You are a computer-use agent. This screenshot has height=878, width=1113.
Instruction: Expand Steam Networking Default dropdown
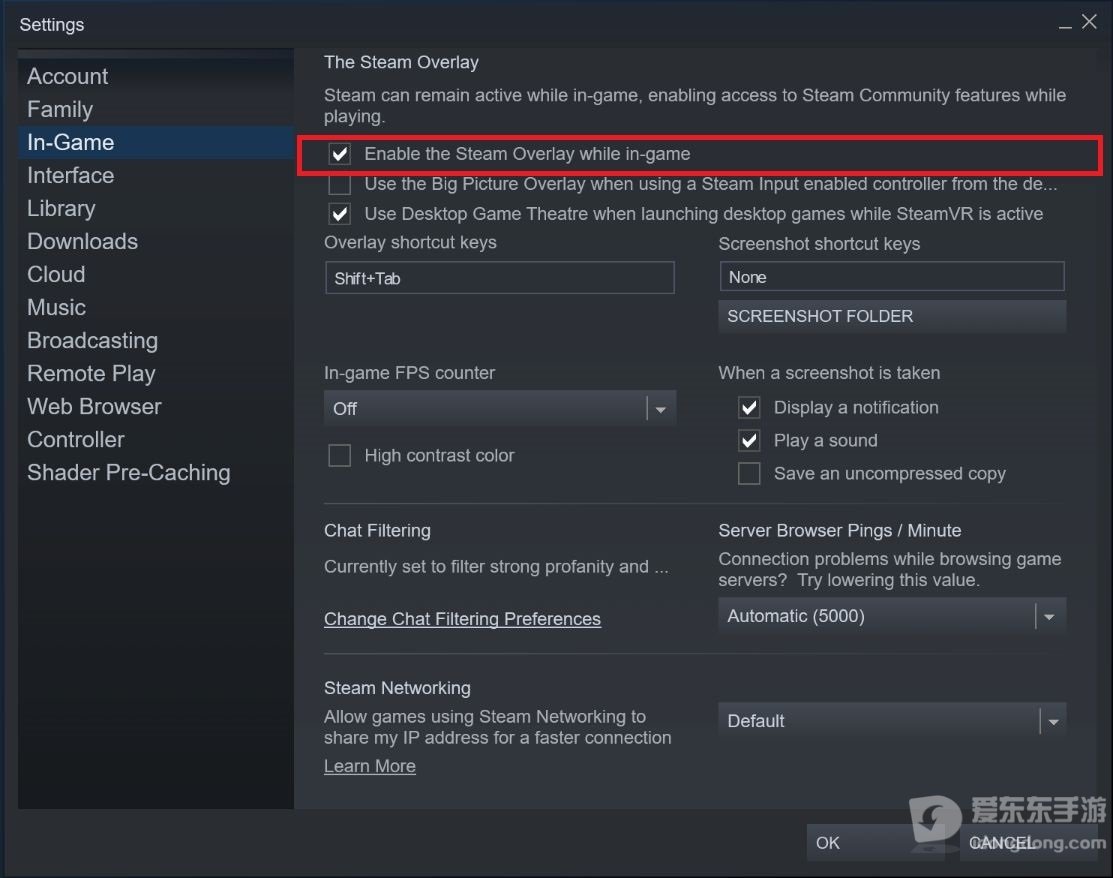point(892,721)
